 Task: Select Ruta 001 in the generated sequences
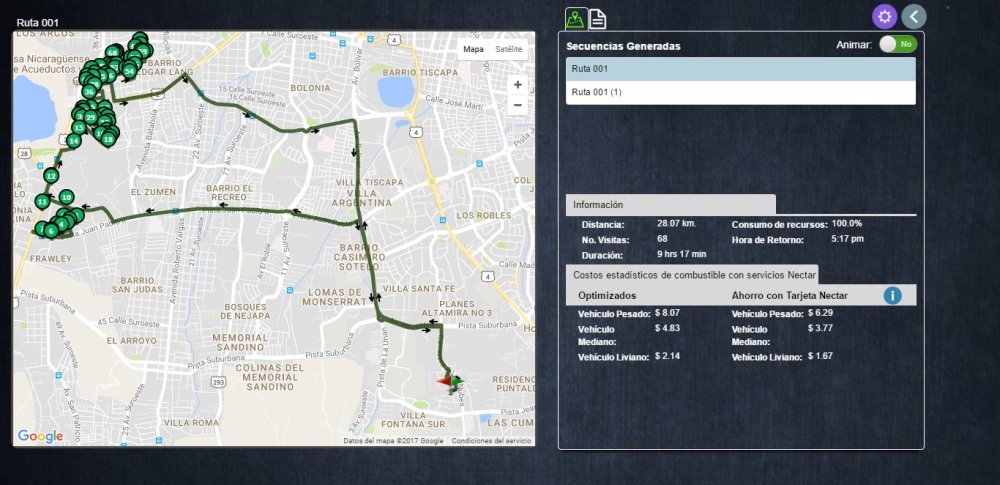tap(740, 69)
